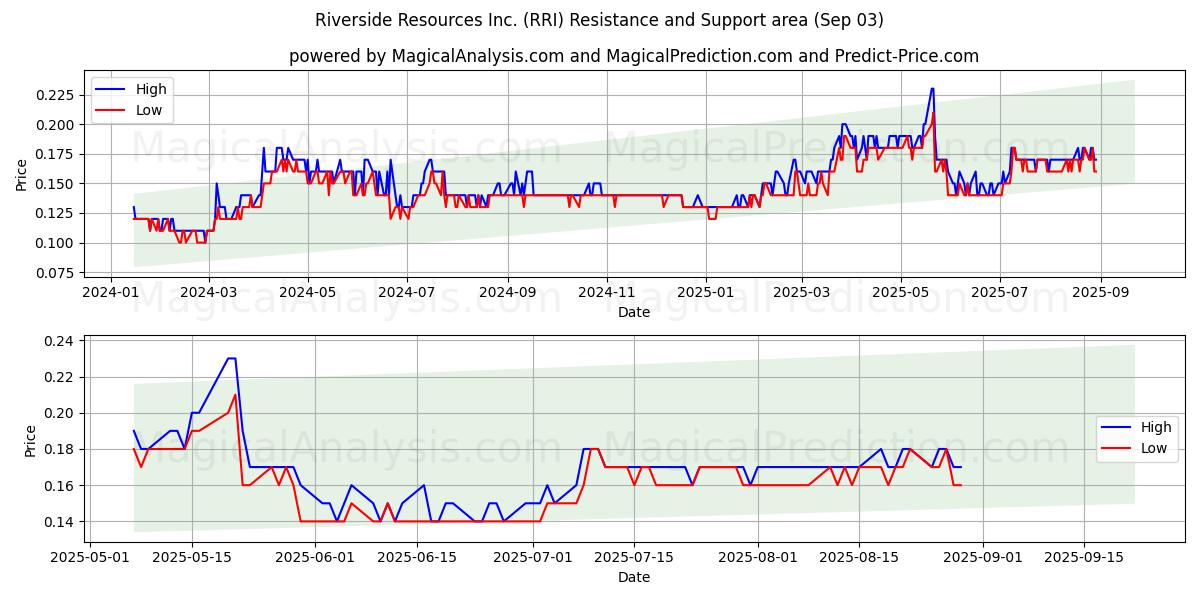Click the 'Price' label of the bottom chart

click(29, 440)
